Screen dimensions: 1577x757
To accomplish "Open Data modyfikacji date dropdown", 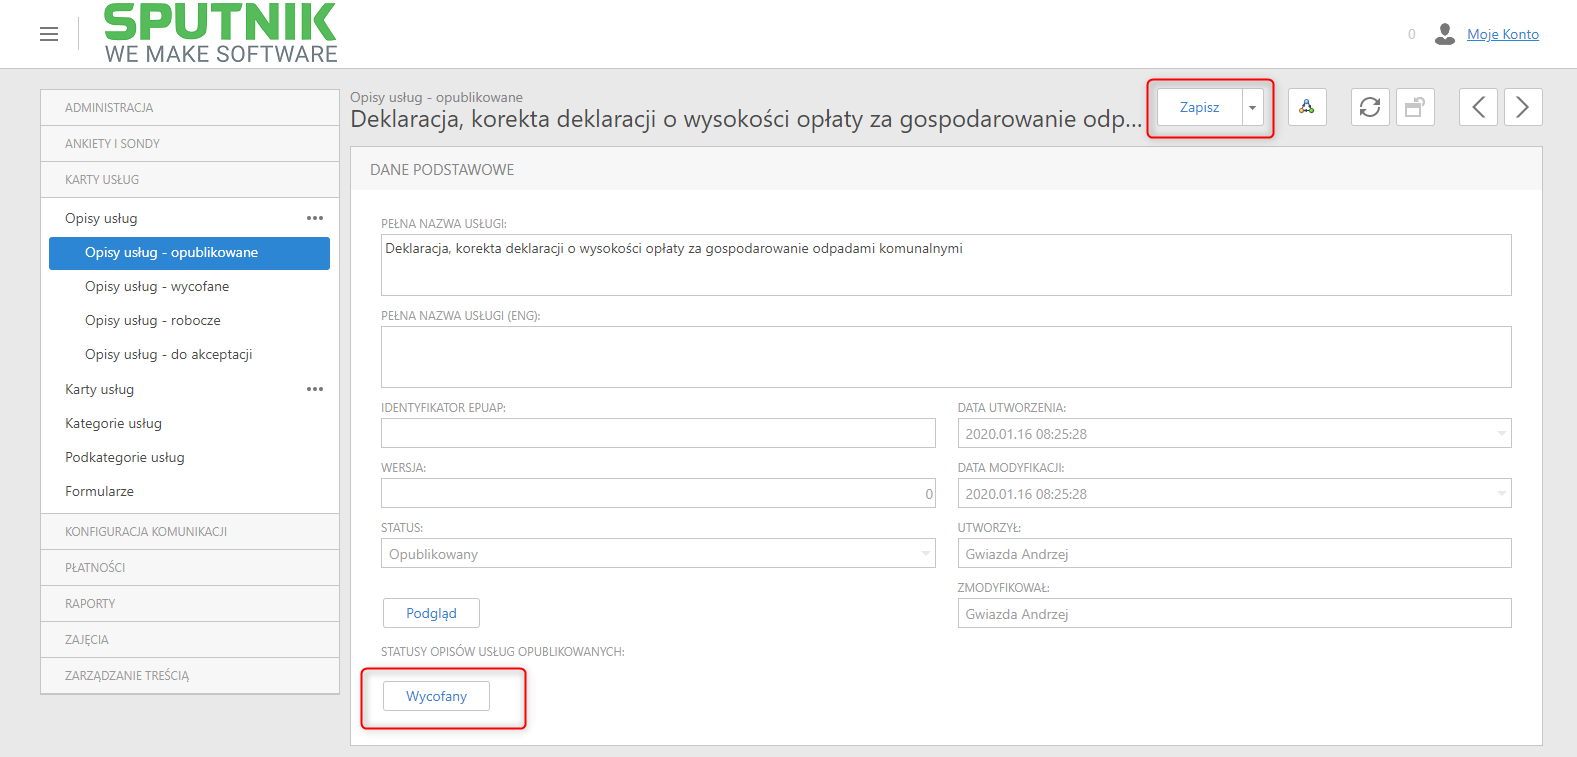I will 1501,493.
